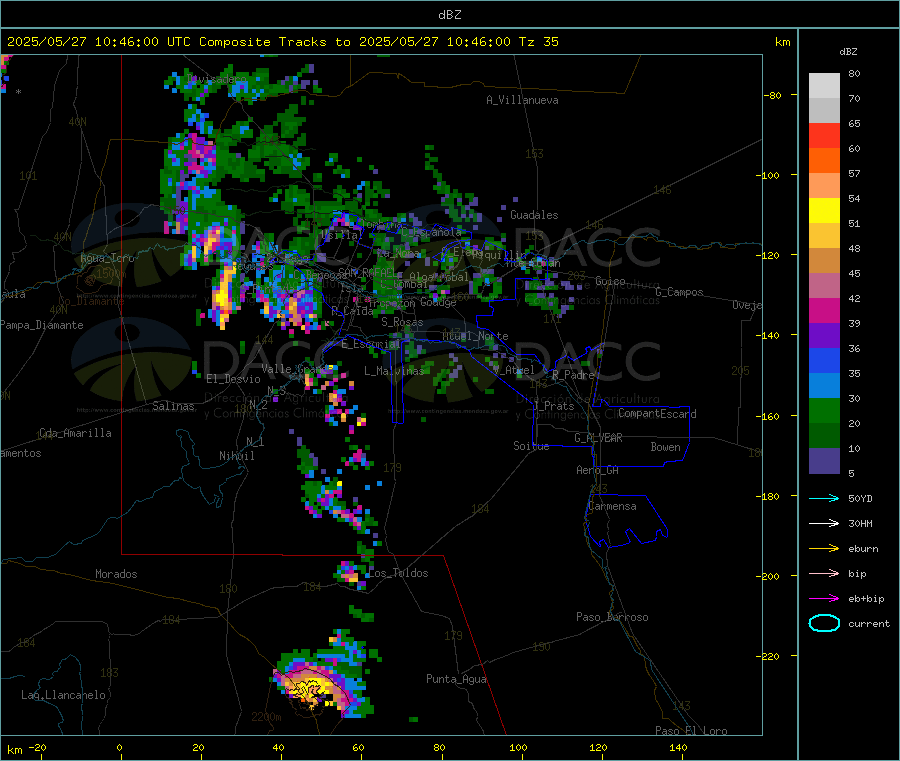Click the Nihuil location label

pos(237,456)
